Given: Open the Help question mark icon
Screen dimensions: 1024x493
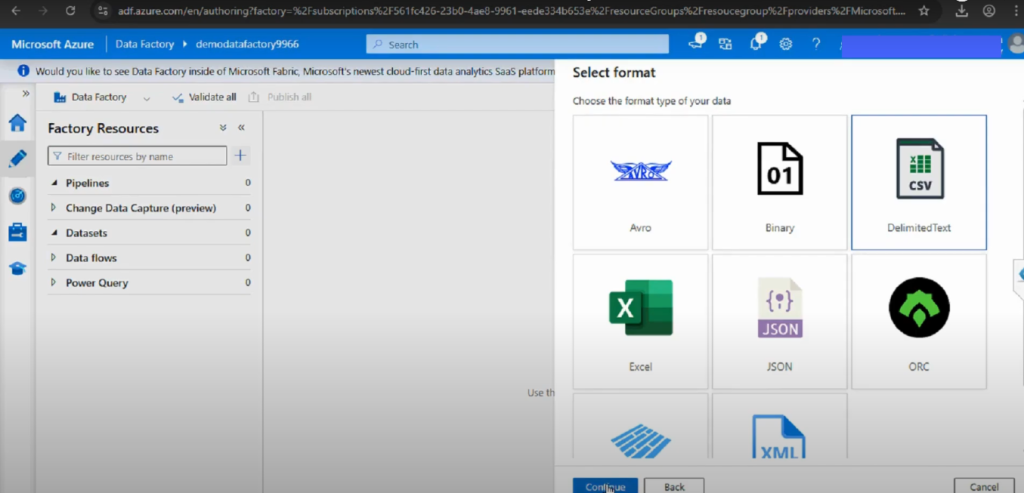Looking at the screenshot, I should 816,44.
